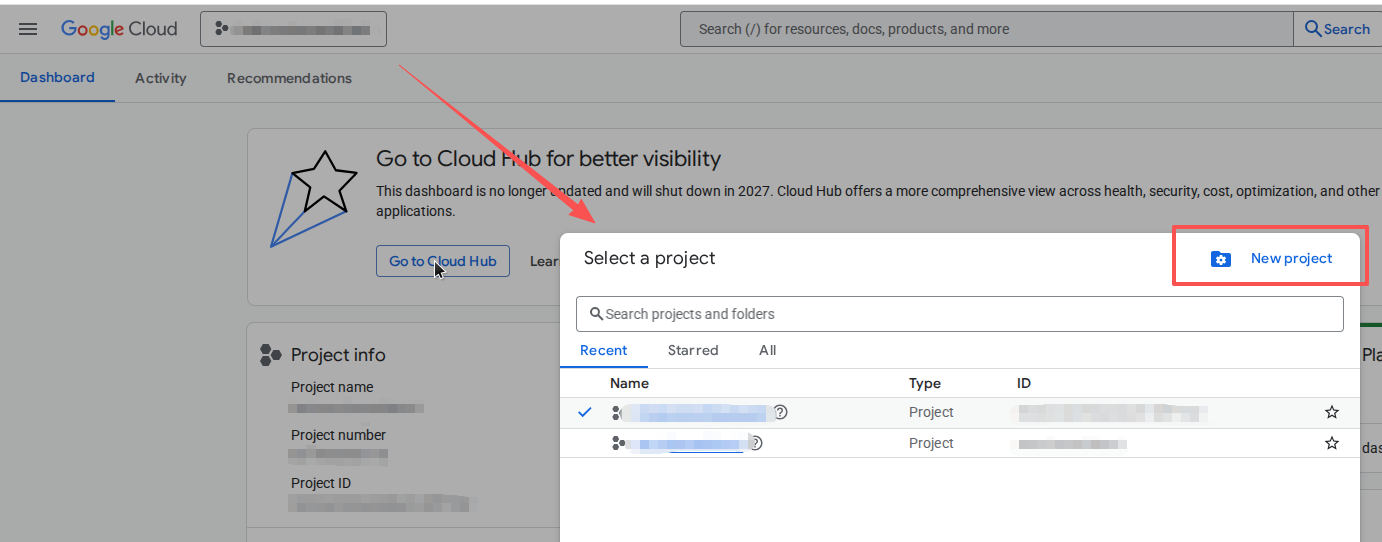Viewport: 1382px width, 542px height.
Task: Click the Cloud Hub star illustration
Action: coord(314,198)
